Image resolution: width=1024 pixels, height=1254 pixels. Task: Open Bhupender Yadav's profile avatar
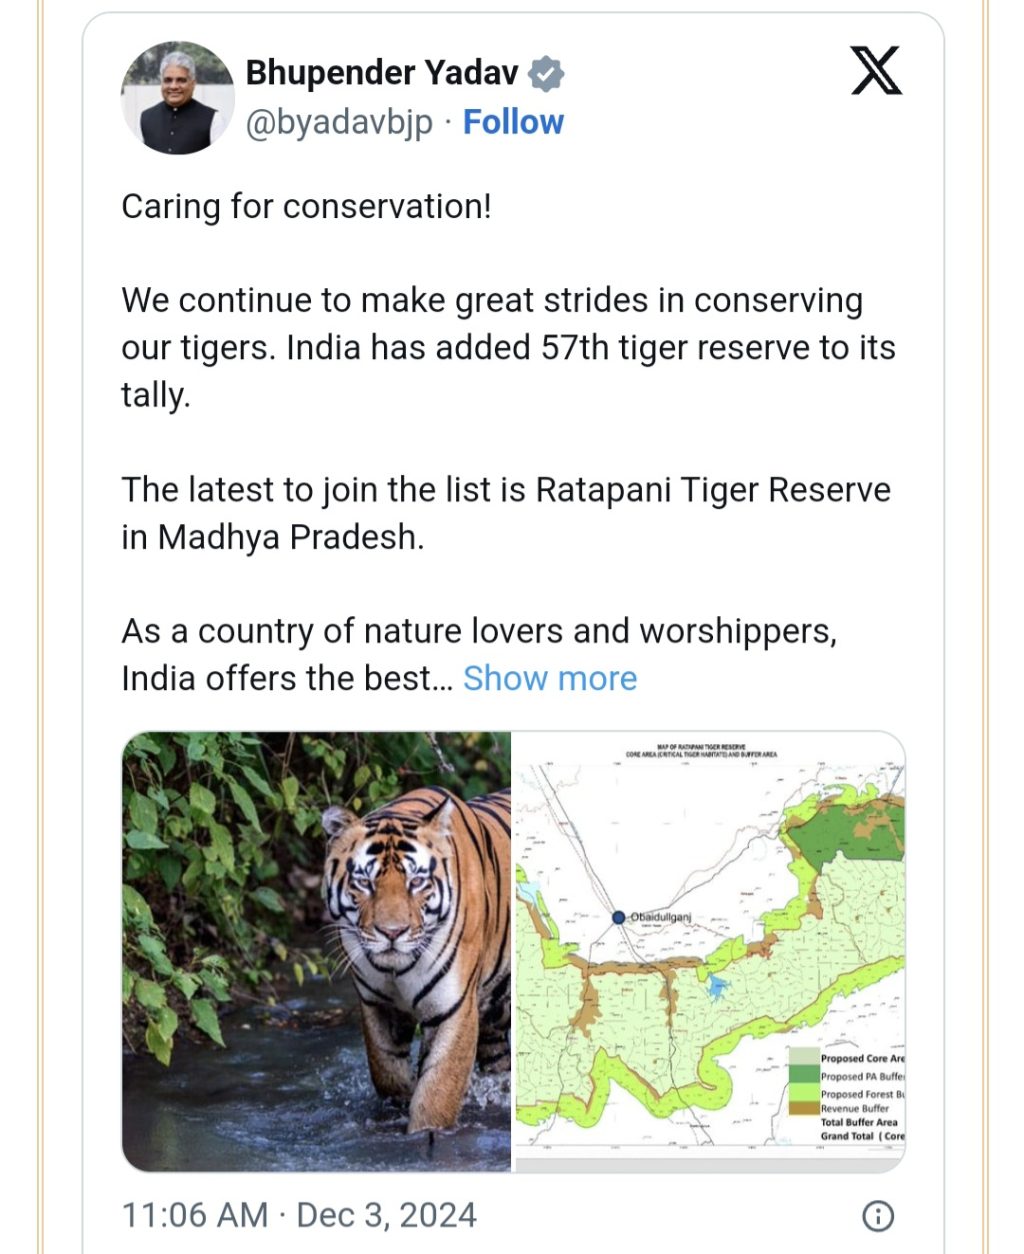(177, 98)
